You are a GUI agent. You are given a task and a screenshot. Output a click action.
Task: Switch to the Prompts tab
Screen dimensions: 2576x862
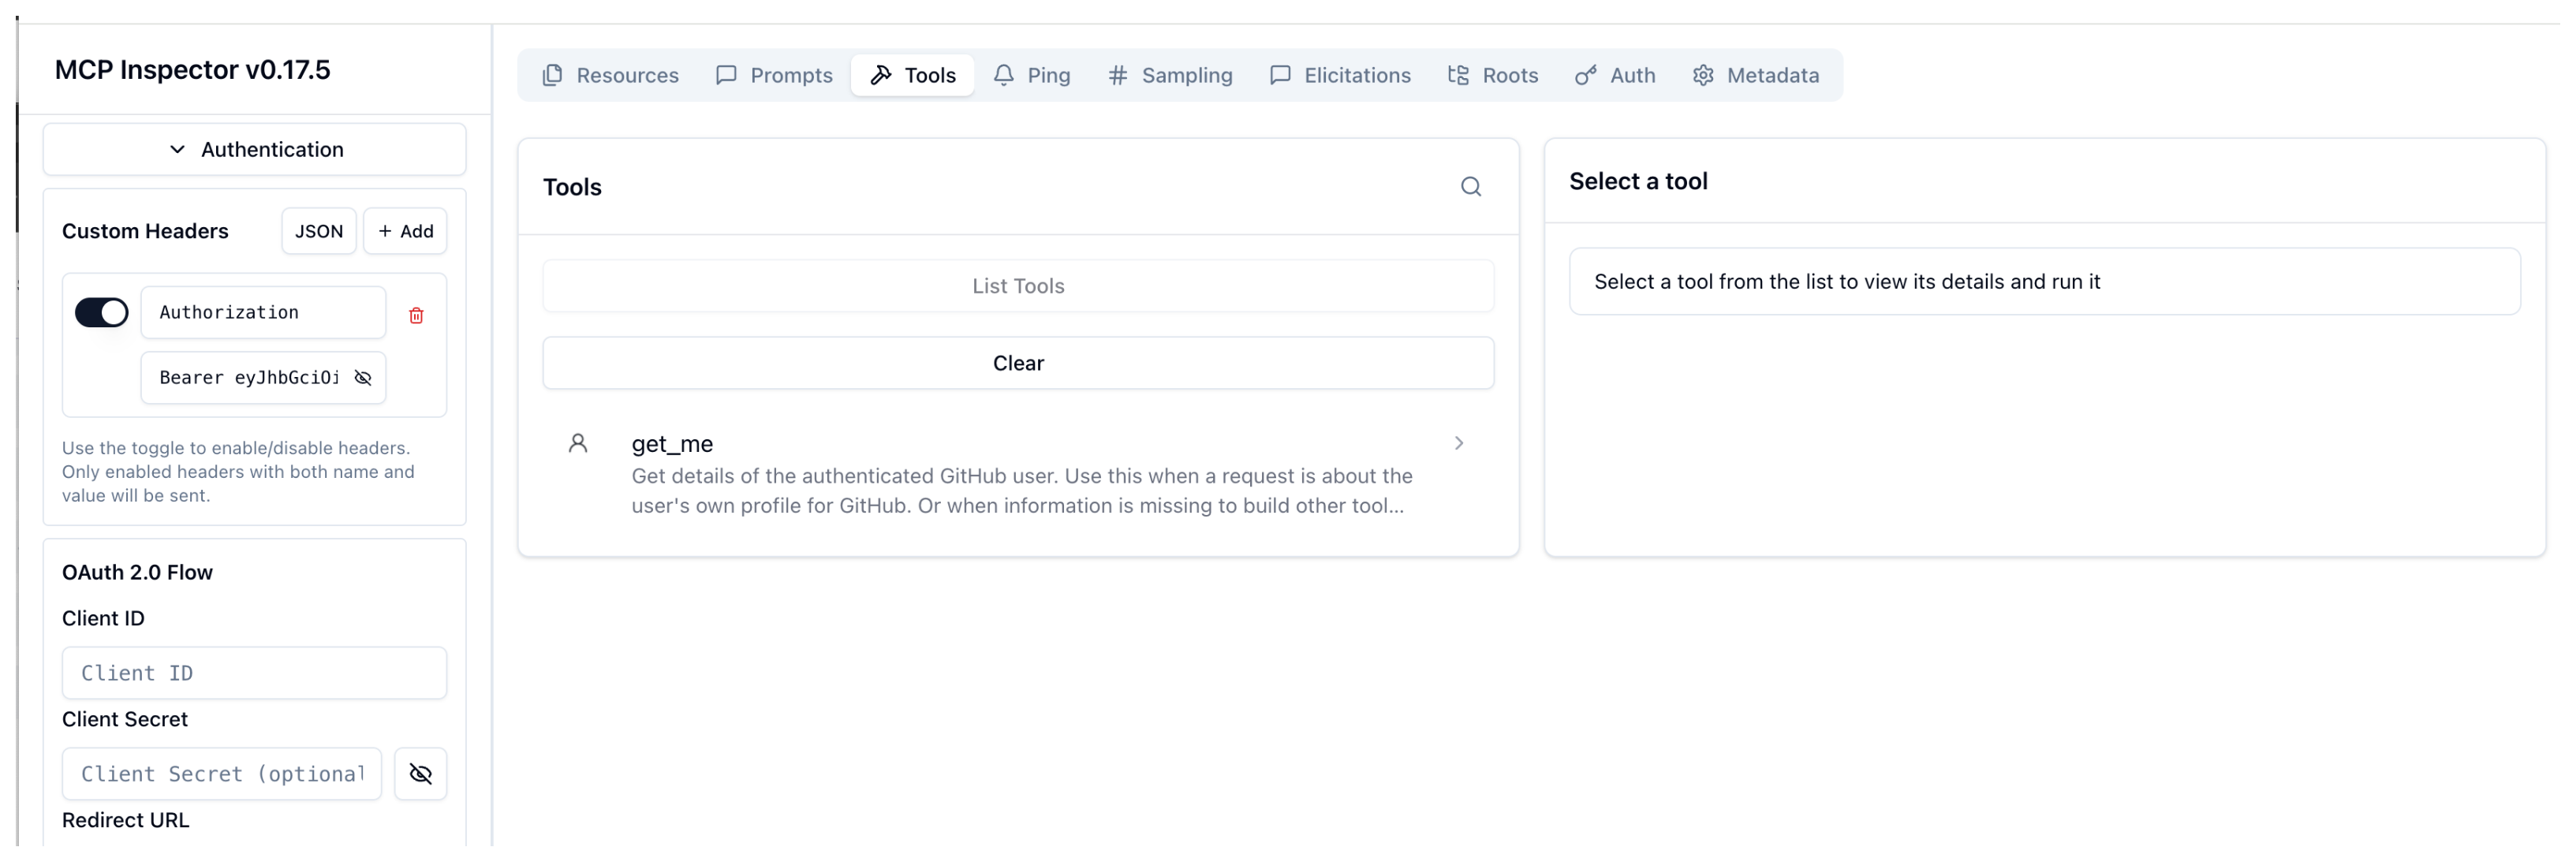tap(774, 75)
